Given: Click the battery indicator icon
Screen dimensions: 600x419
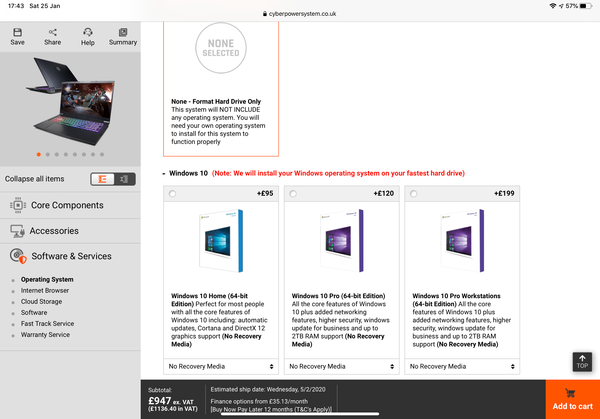Looking at the screenshot, I should [x=585, y=6].
